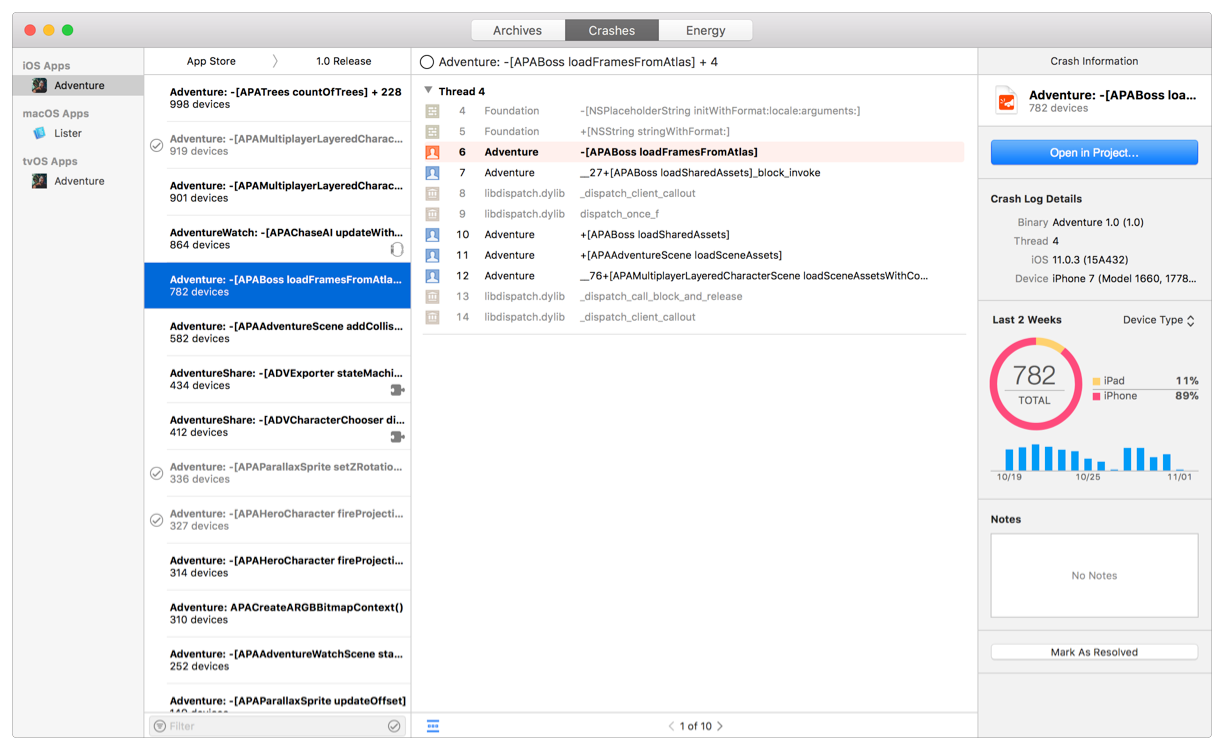Click the crash log file icon in Crash Information
The image size is (1224, 750).
(1006, 100)
